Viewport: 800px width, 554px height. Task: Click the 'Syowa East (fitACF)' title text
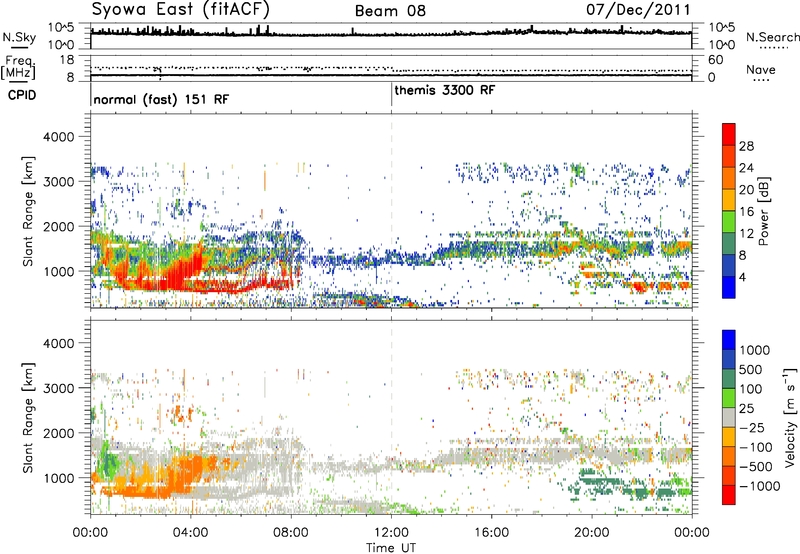coord(181,9)
